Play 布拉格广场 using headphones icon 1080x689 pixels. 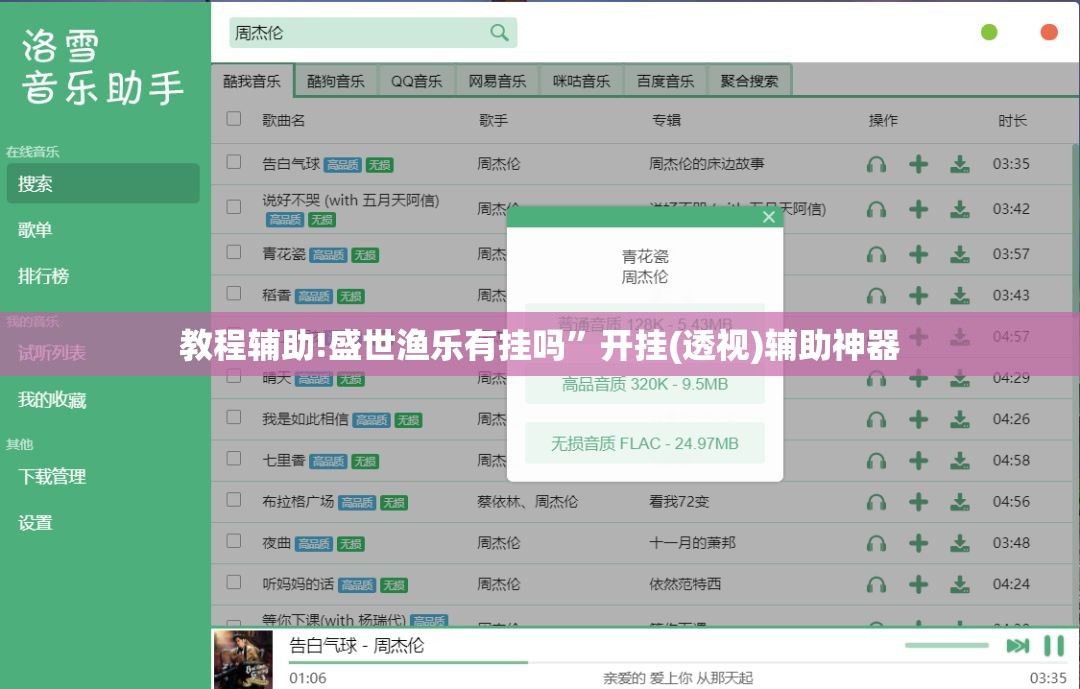point(876,502)
